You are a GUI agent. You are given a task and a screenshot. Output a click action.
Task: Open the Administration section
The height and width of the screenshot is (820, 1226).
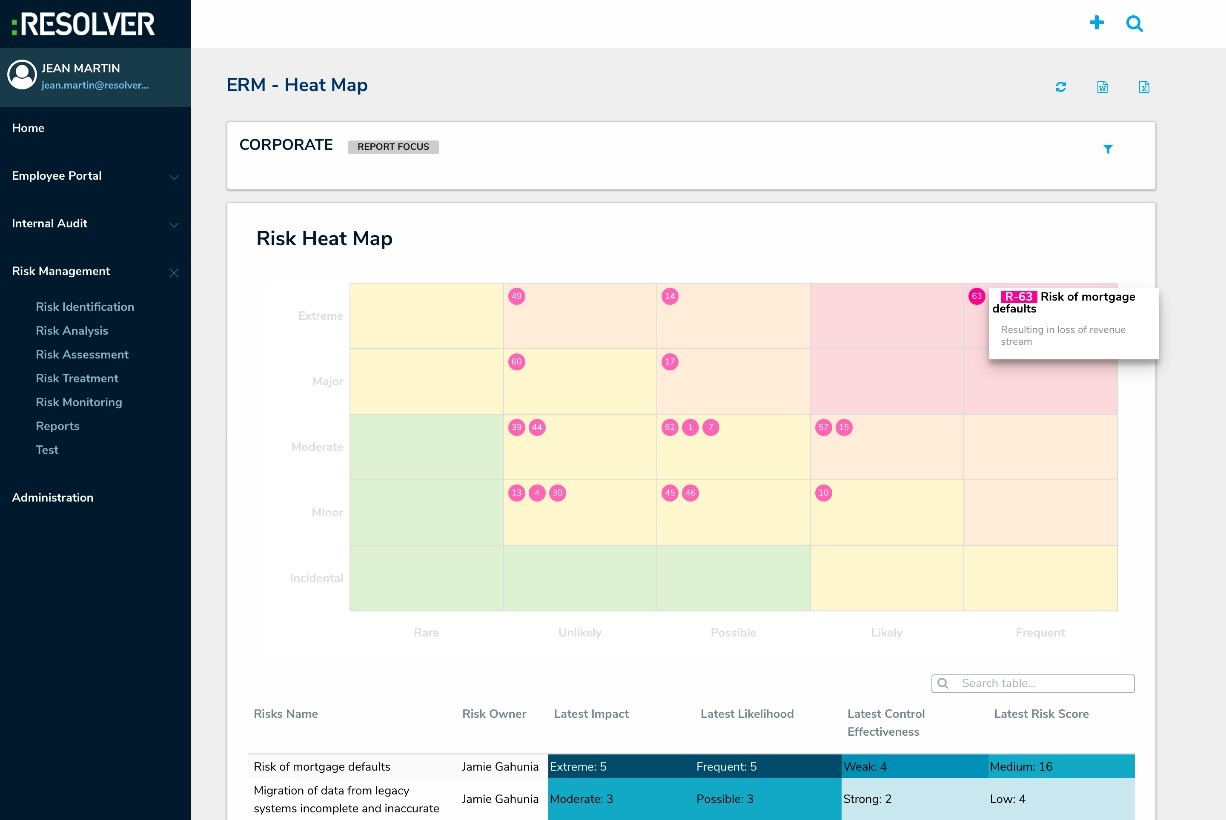coord(52,497)
